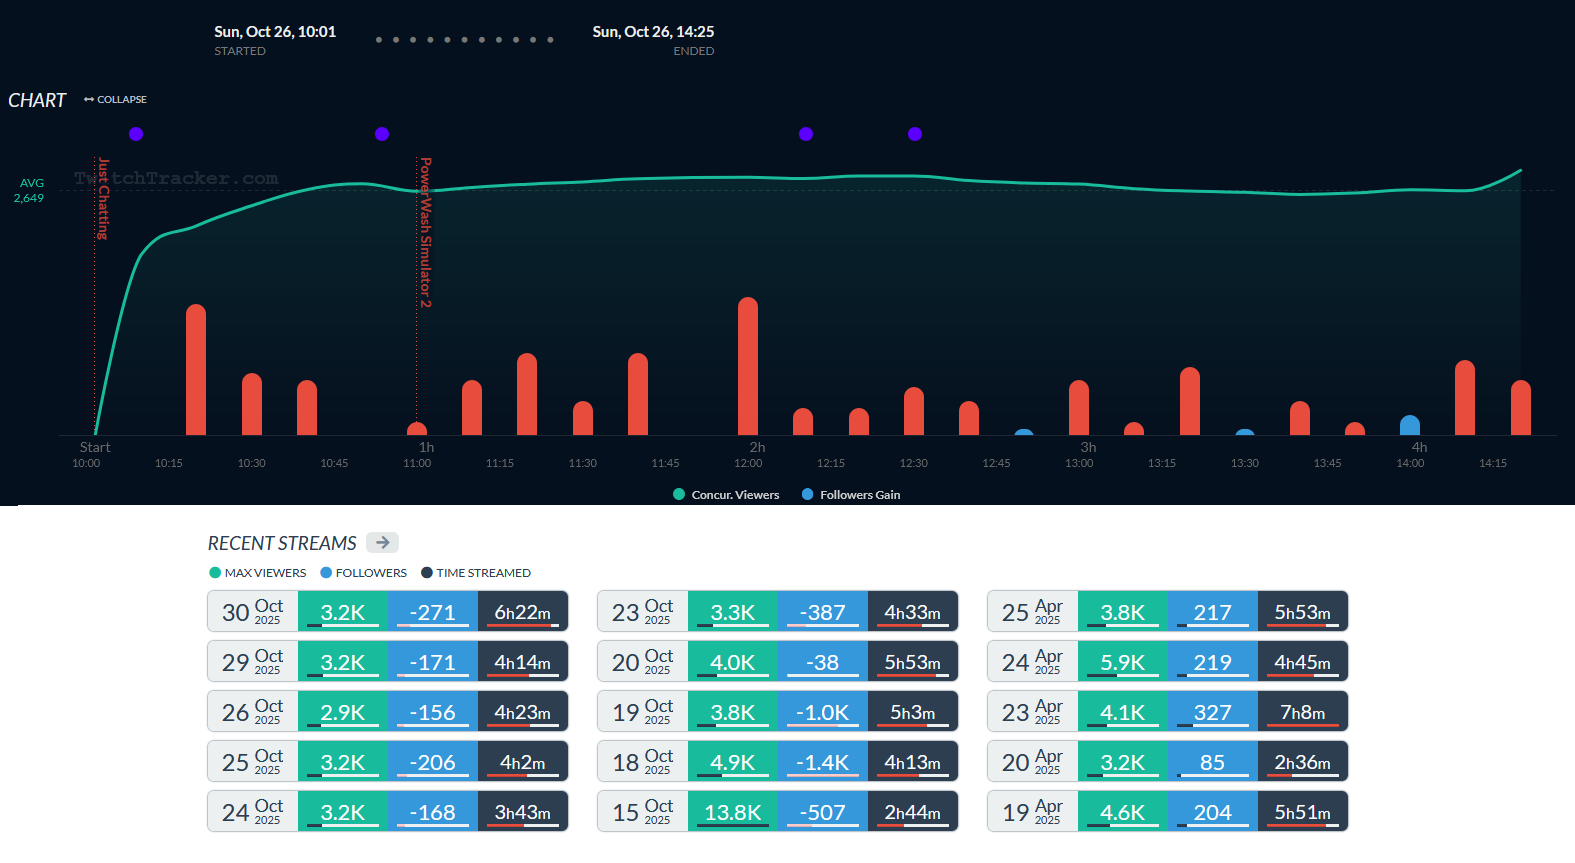Click the 13.8K max viewers cell
Screen dimensions: 1575x863
(733, 811)
